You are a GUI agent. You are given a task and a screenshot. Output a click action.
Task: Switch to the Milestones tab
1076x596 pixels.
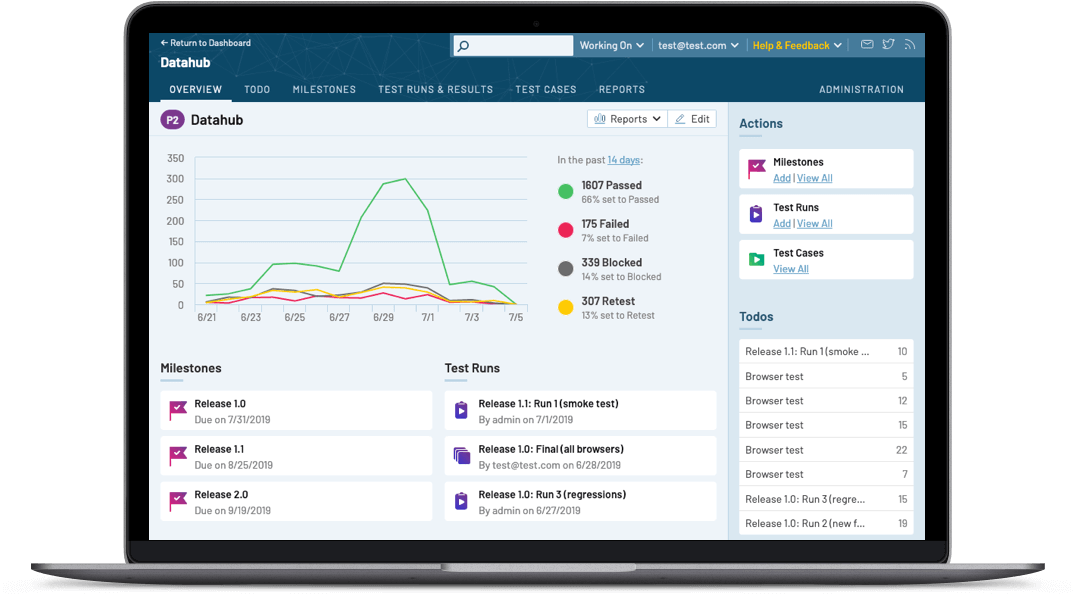[x=324, y=90]
